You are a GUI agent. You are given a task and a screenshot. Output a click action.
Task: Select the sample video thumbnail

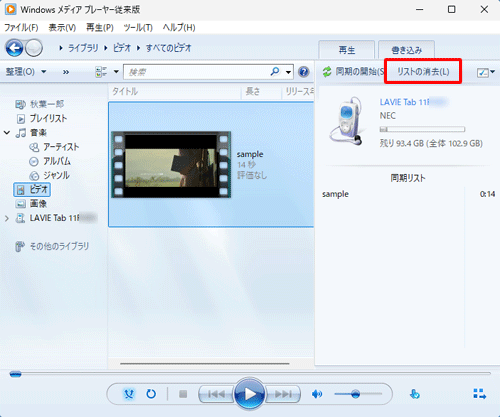[171, 164]
